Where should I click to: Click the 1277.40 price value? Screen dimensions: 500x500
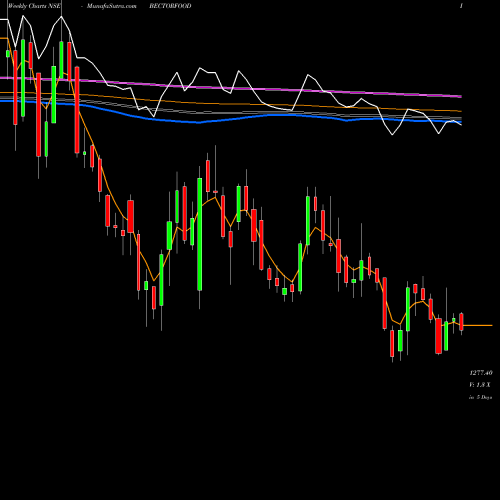481,373
